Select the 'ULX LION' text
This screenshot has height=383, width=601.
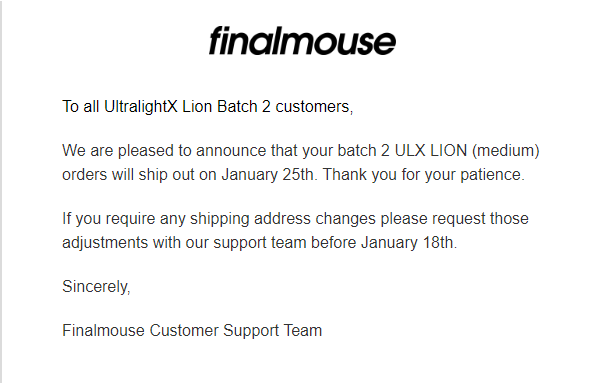click(431, 150)
